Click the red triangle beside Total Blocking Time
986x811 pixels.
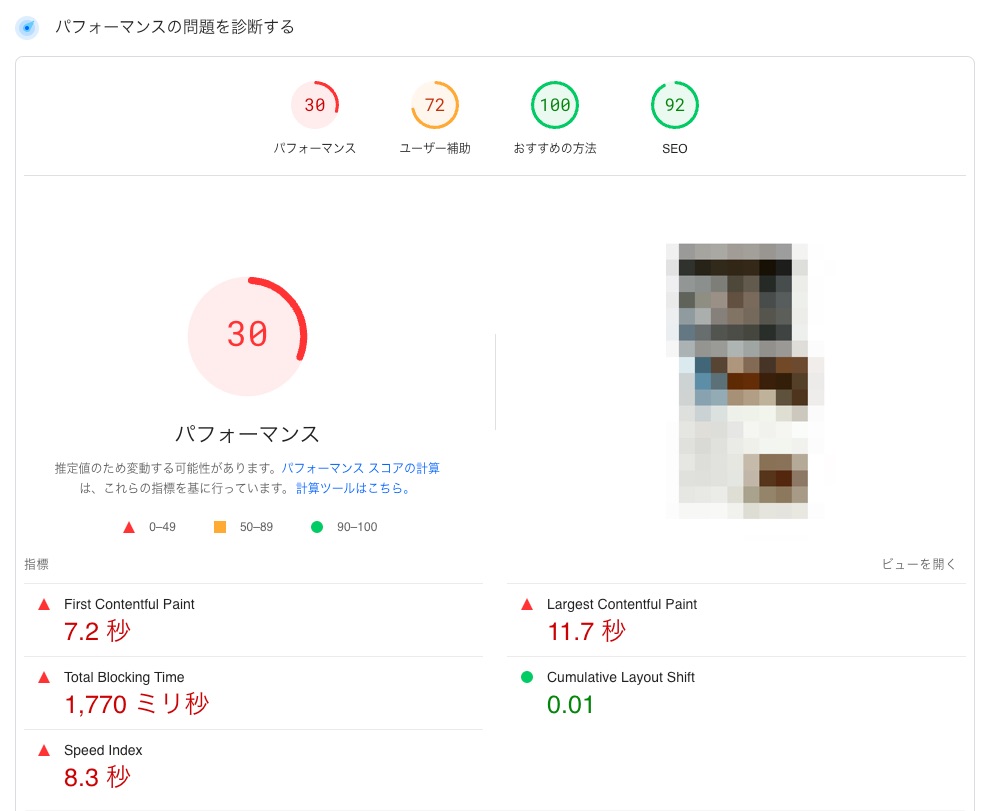44,678
